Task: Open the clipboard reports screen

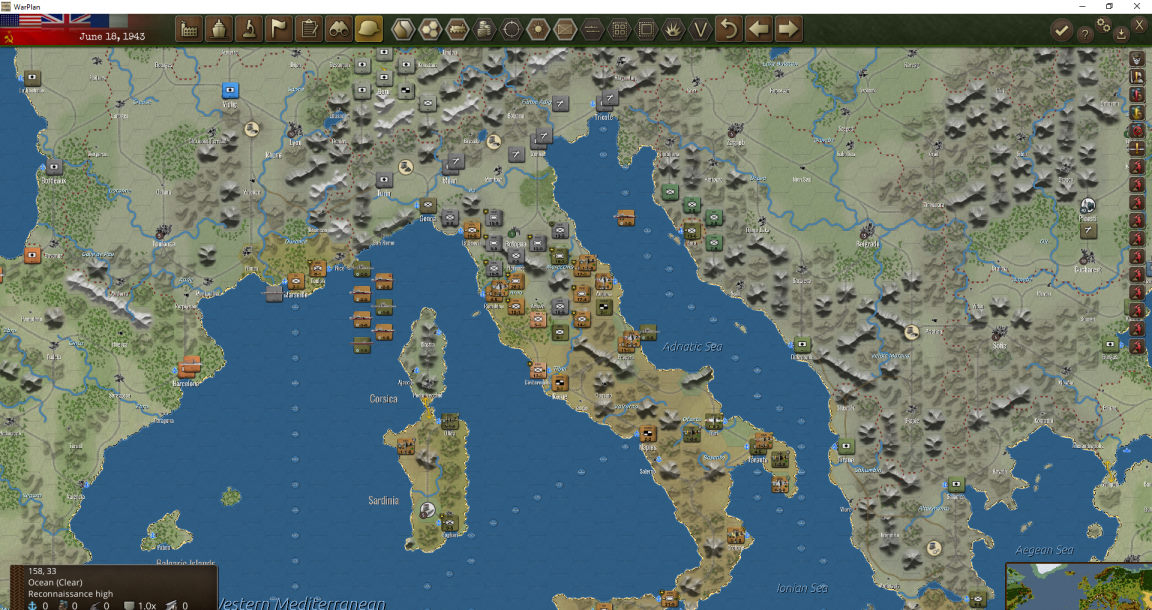Action: click(309, 29)
